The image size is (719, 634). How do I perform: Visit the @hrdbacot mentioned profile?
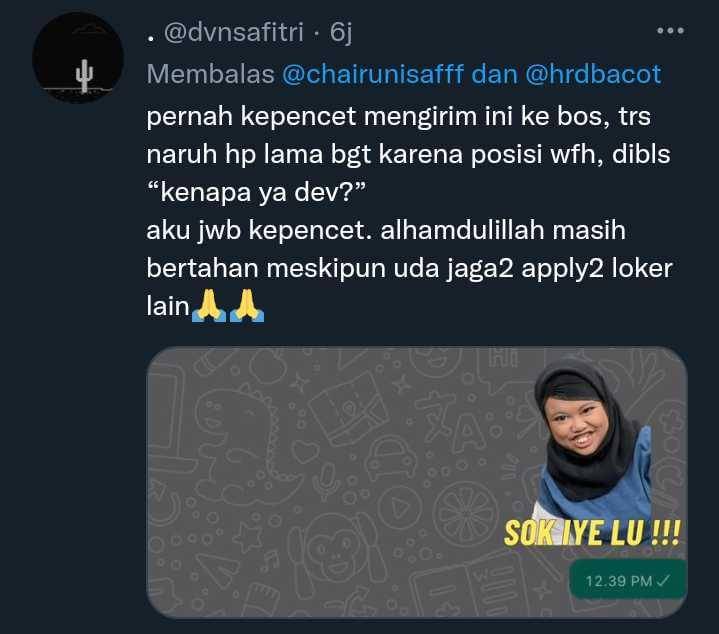[x=593, y=74]
